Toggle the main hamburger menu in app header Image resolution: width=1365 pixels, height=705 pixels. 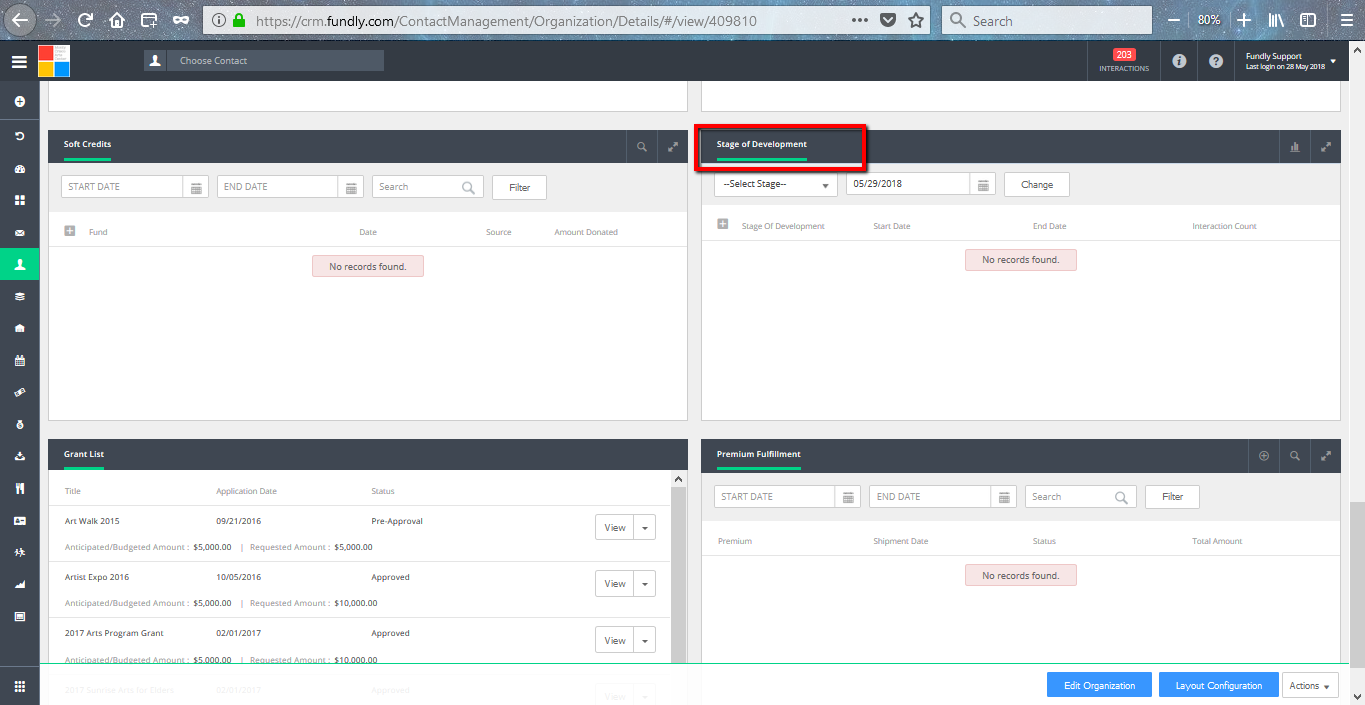(19, 62)
